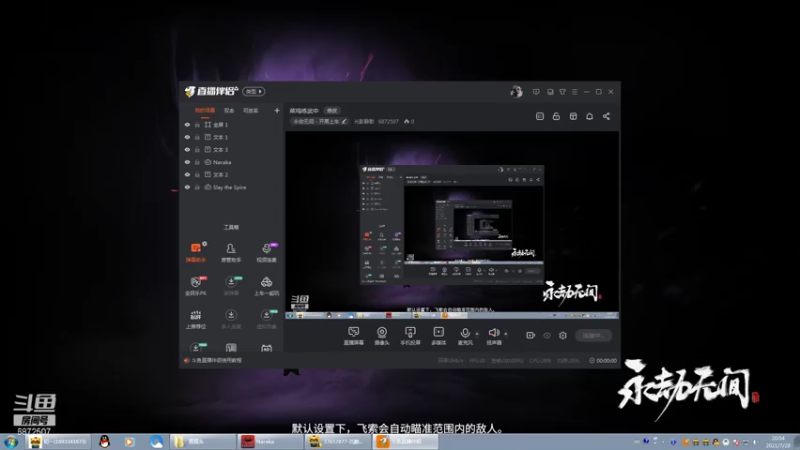Image resolution: width=800 pixels, height=450 pixels.
Task: Click the inbox icon in title bar
Action: pyautogui.click(x=550, y=92)
